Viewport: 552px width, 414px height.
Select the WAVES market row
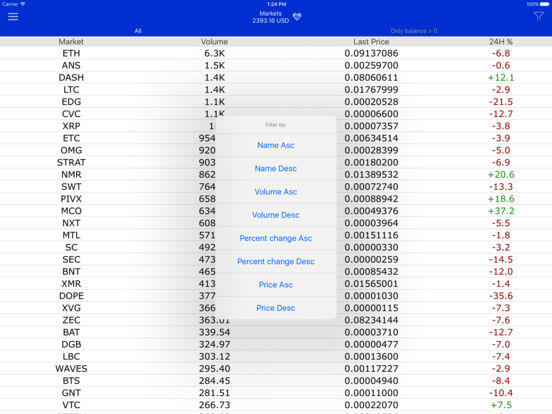[276, 369]
